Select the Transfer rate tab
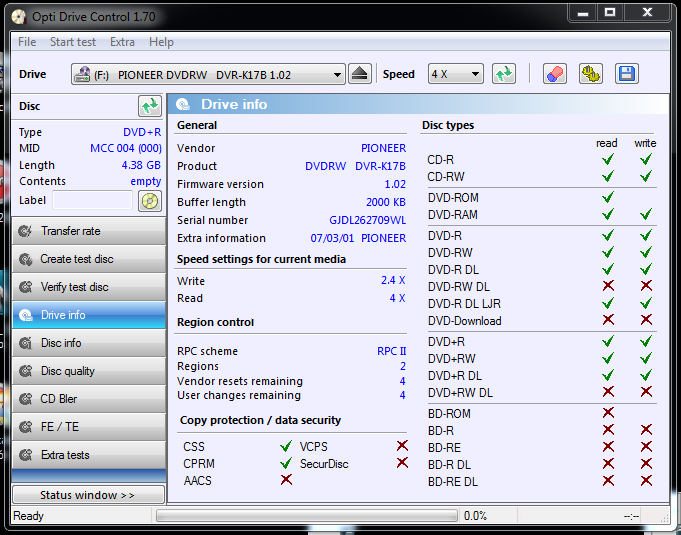Screen dimensions: 681x535 [89, 231]
